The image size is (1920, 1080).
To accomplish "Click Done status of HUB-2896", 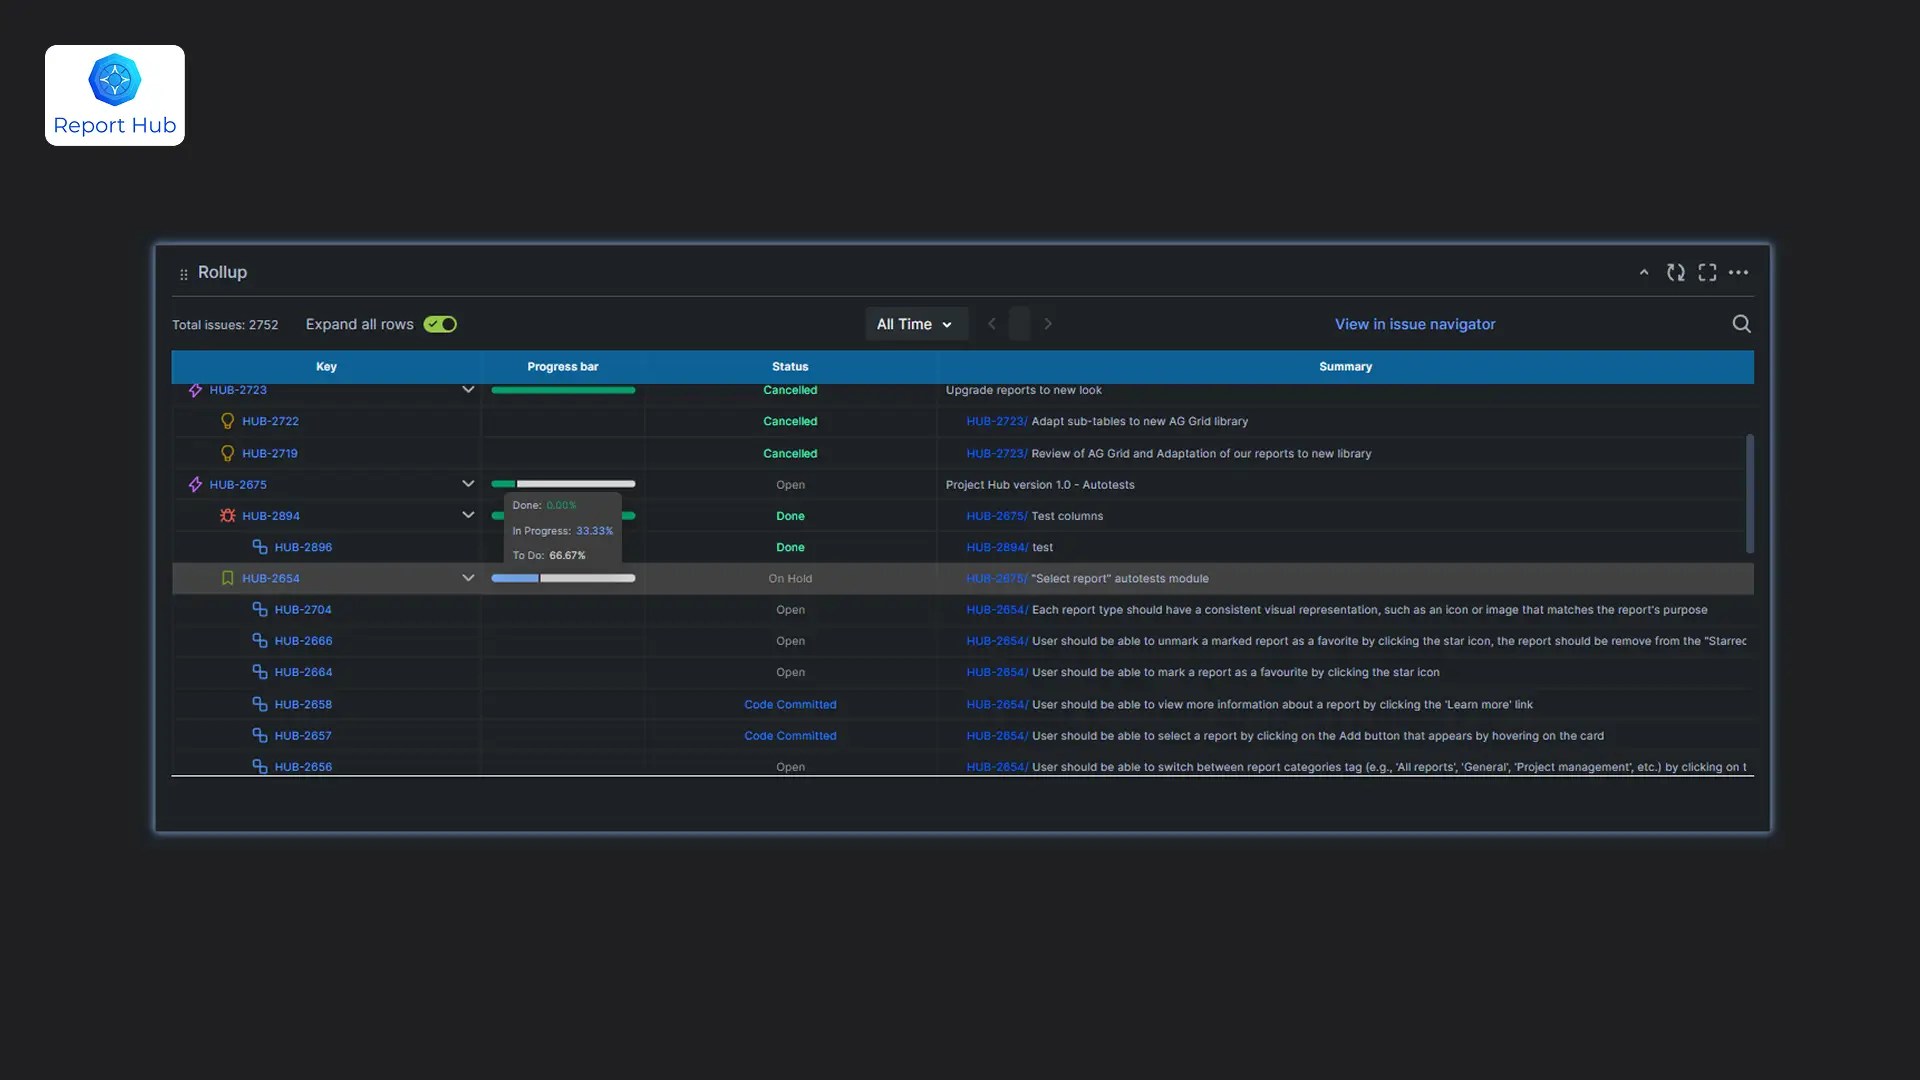I will click(790, 547).
